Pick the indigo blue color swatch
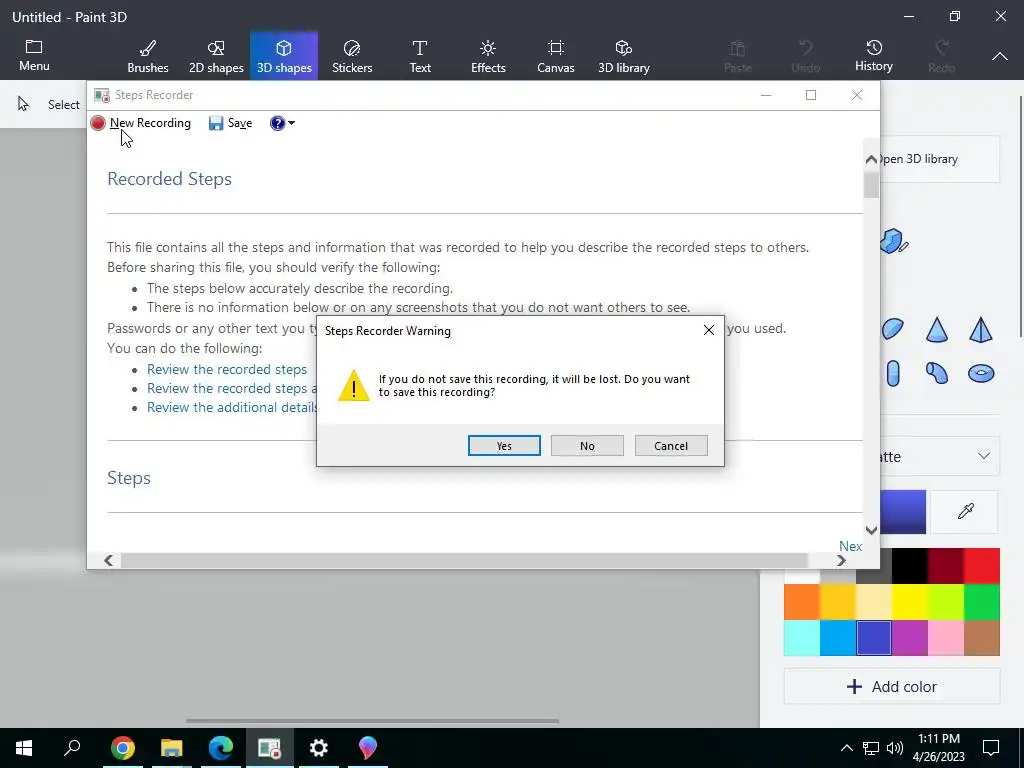The image size is (1024, 768). pyautogui.click(x=874, y=638)
